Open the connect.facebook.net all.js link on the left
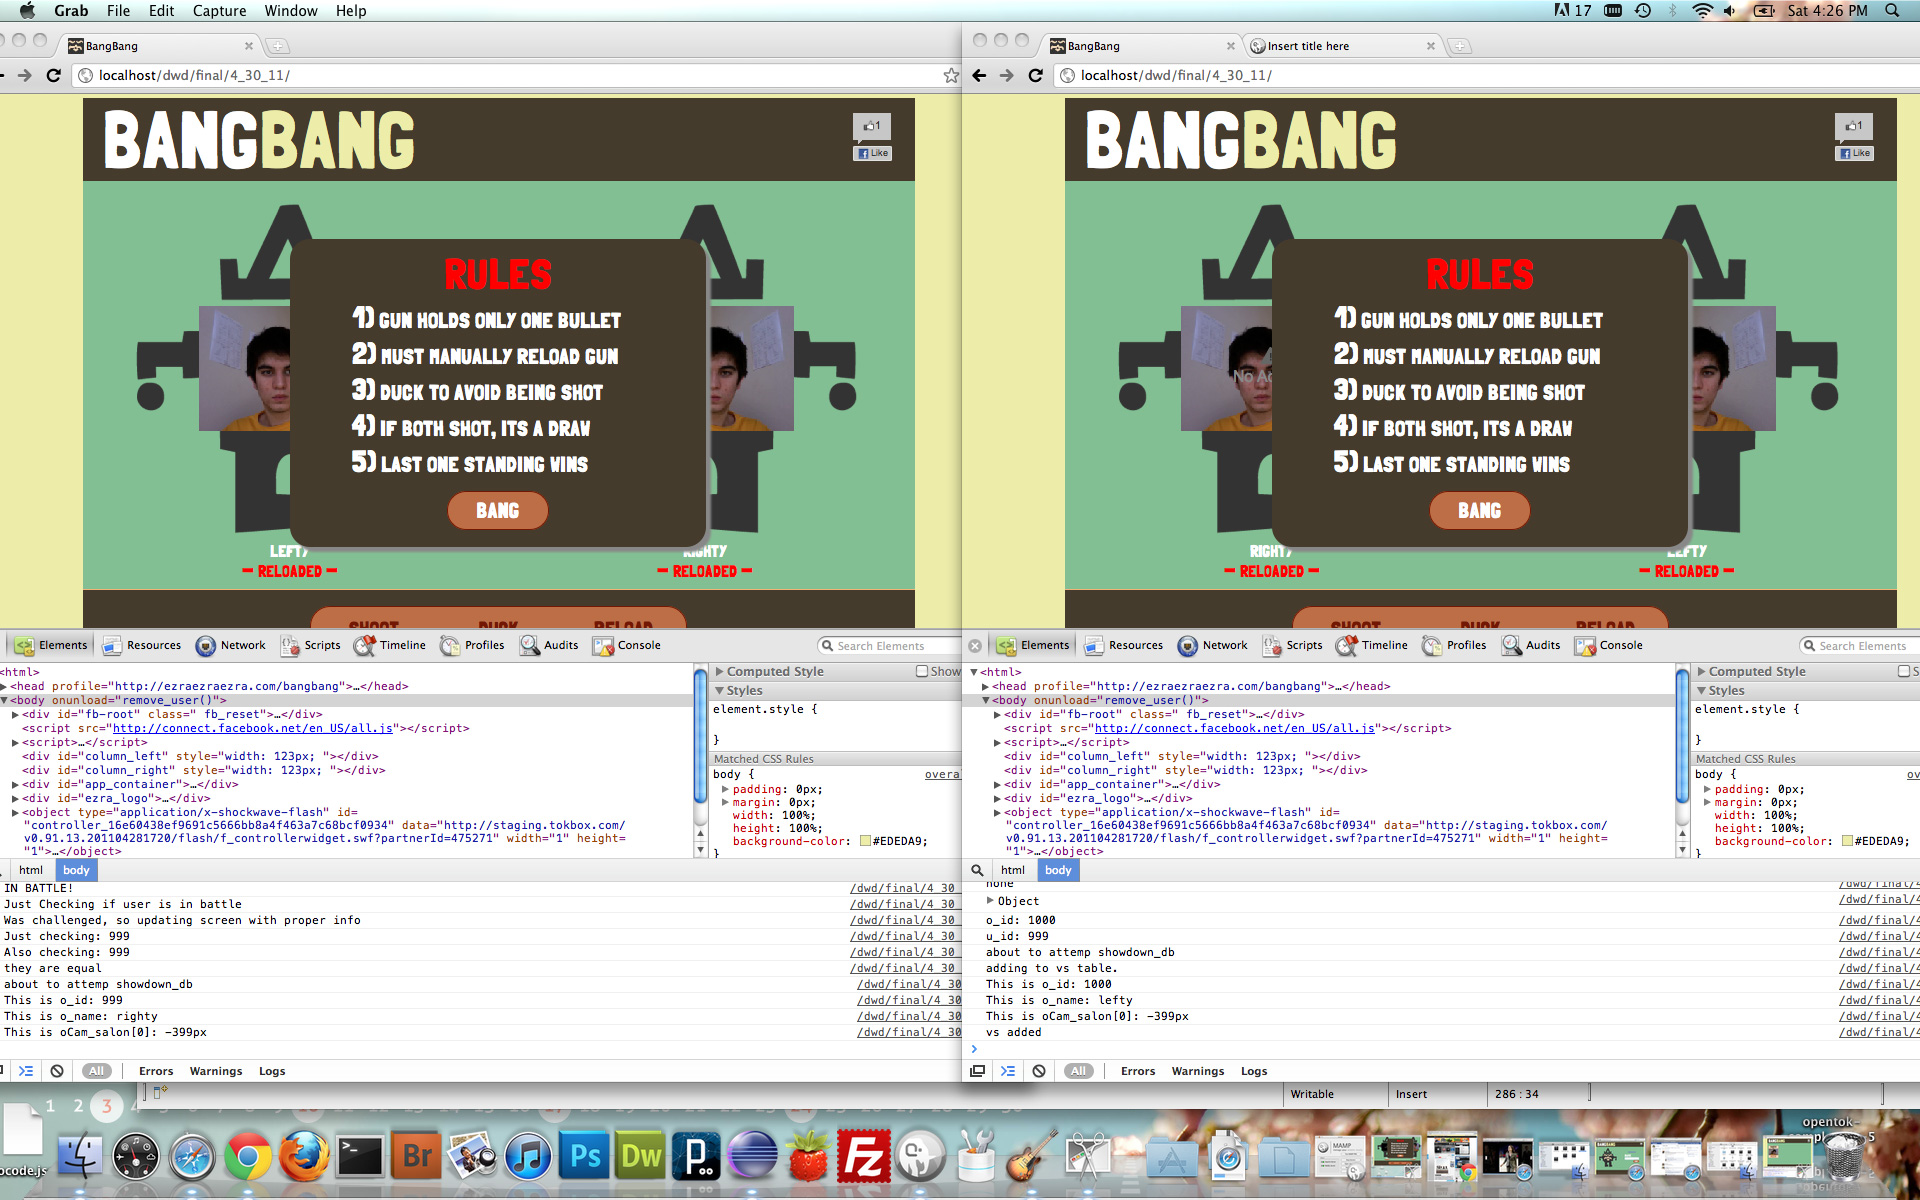Screen dimensions: 1920x1200 pos(252,728)
